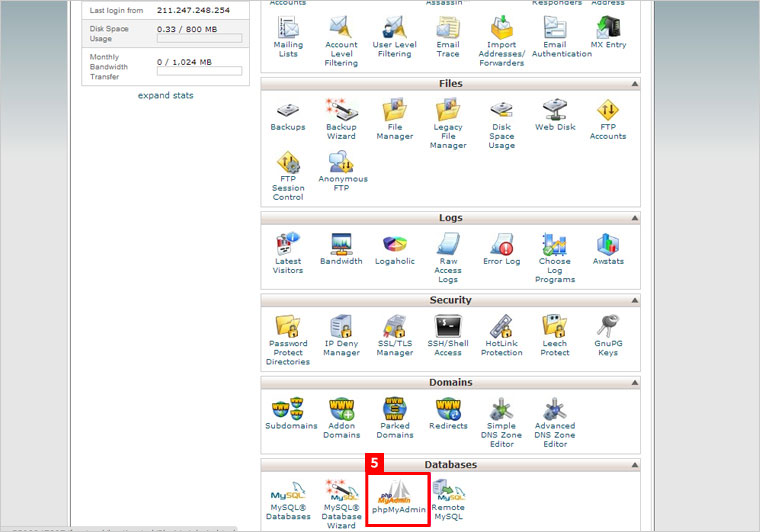Click the expand stats link
Viewport: 760px width, 532px height.
tap(166, 96)
